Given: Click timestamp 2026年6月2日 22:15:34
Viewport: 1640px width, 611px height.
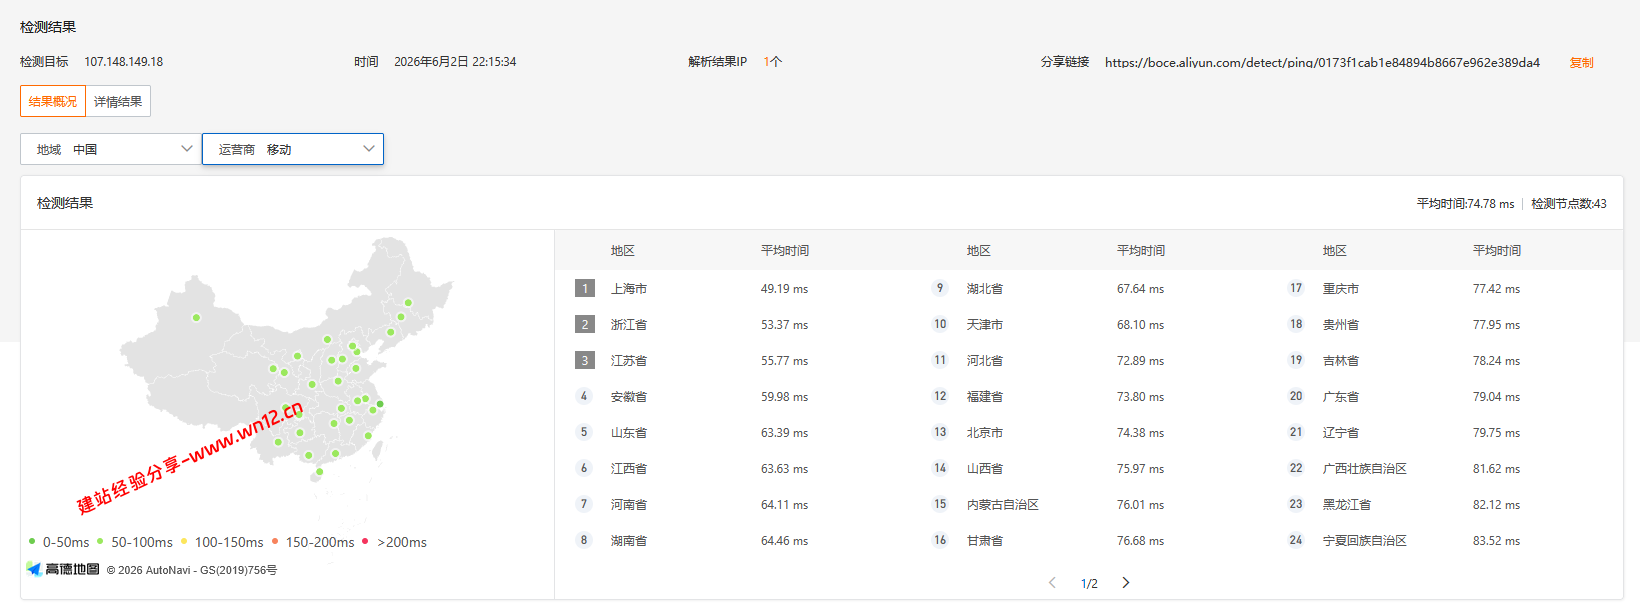Looking at the screenshot, I should tap(455, 62).
